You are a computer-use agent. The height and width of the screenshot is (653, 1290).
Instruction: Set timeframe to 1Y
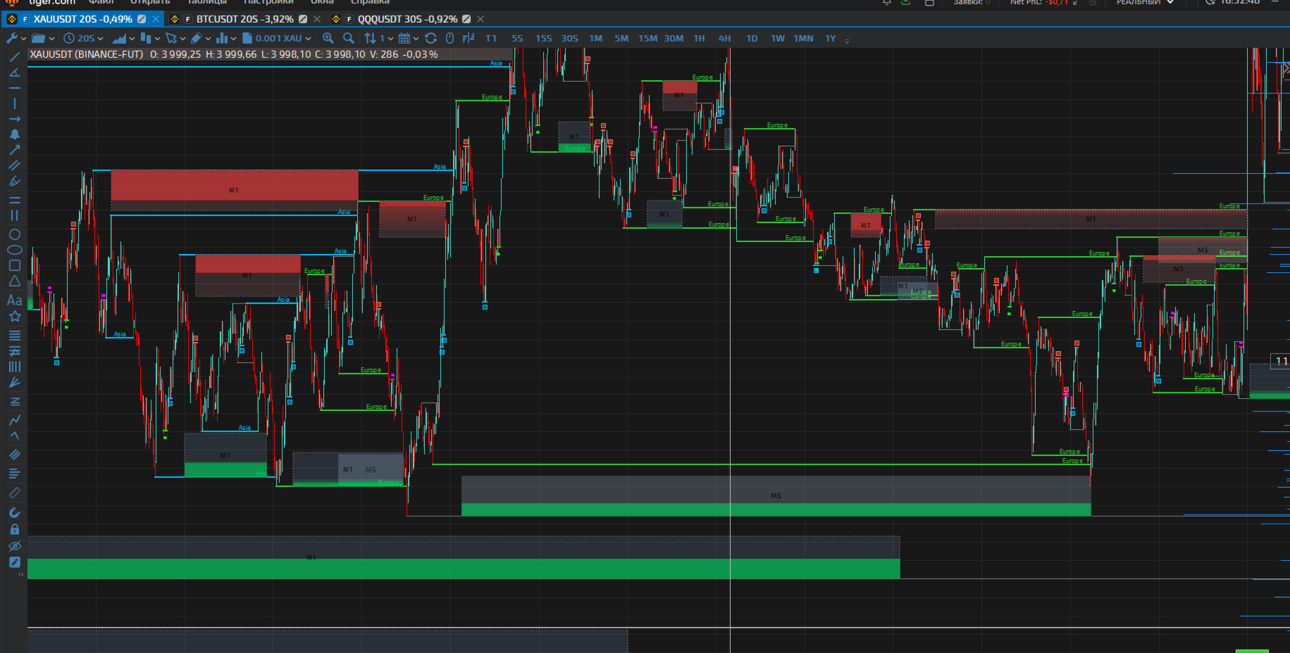830,38
